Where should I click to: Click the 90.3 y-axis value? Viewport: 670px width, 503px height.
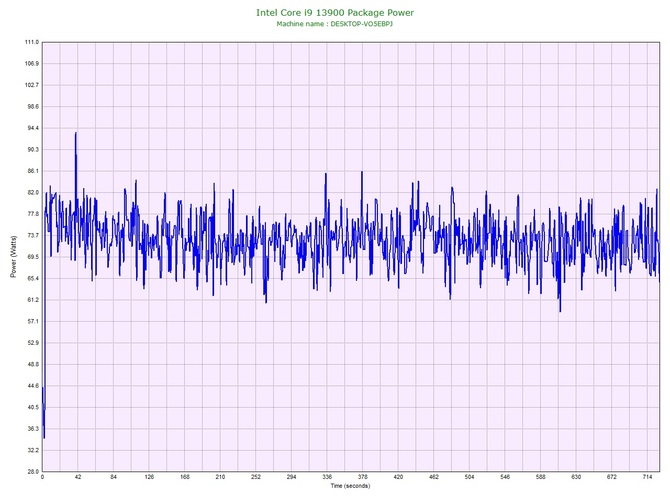tap(33, 150)
